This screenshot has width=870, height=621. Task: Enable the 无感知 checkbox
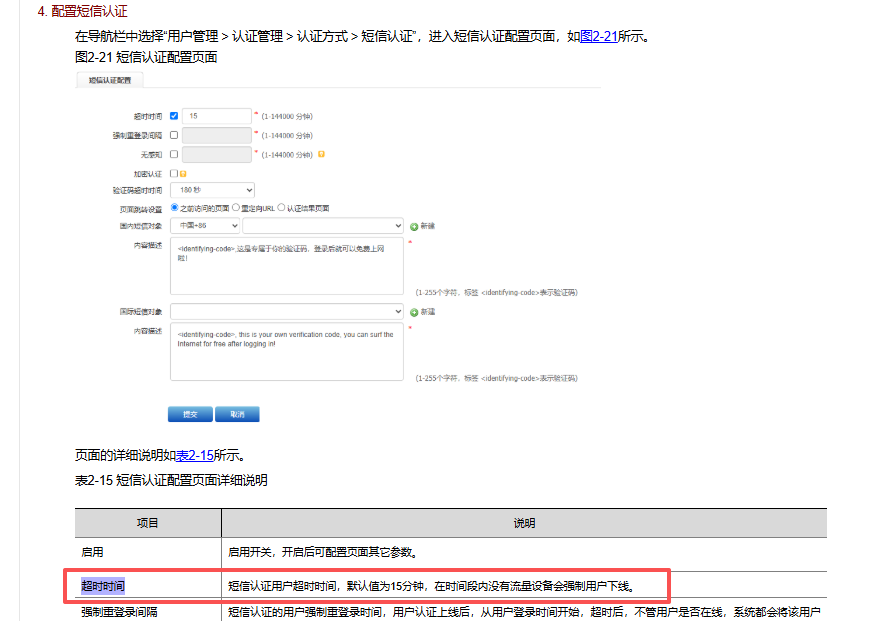click(174, 154)
